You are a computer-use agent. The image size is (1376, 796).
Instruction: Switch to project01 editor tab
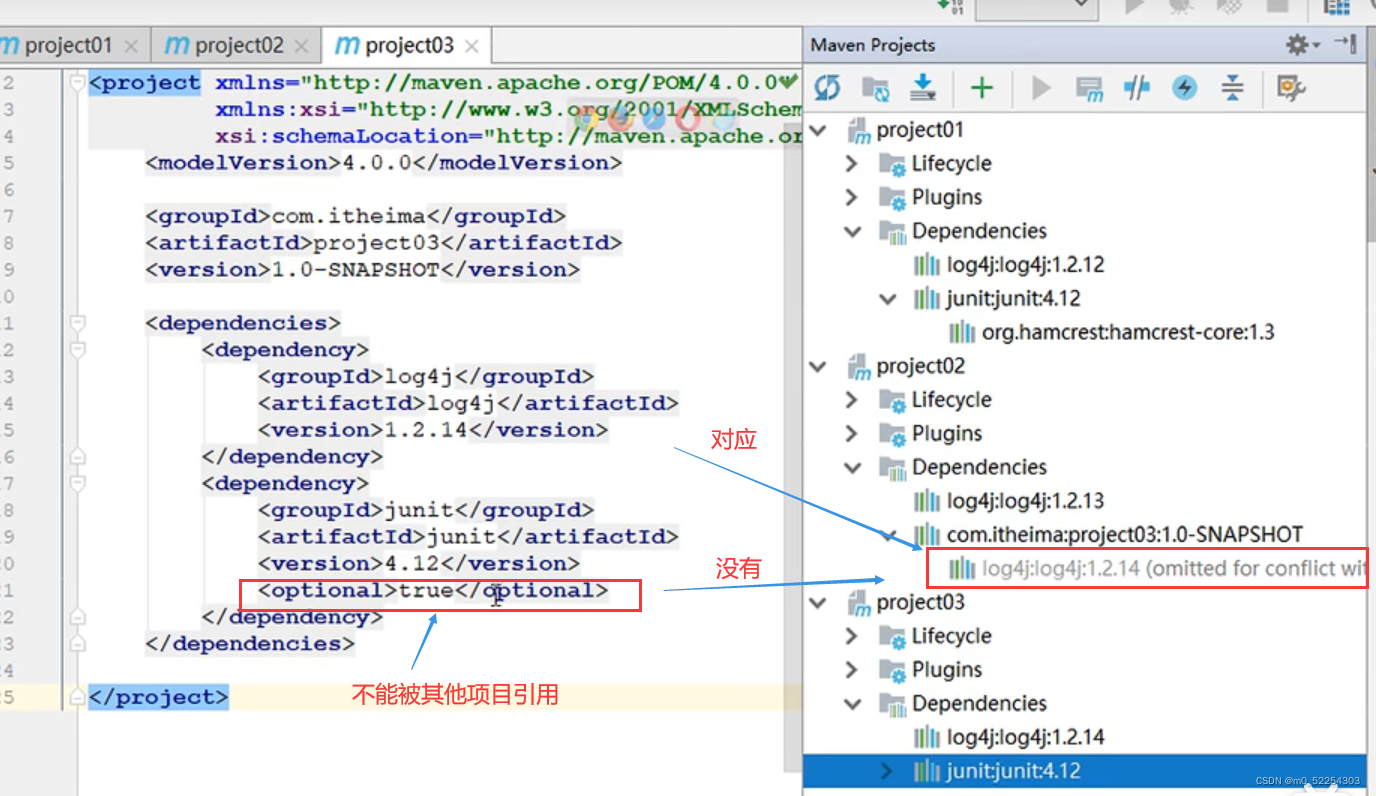point(69,45)
